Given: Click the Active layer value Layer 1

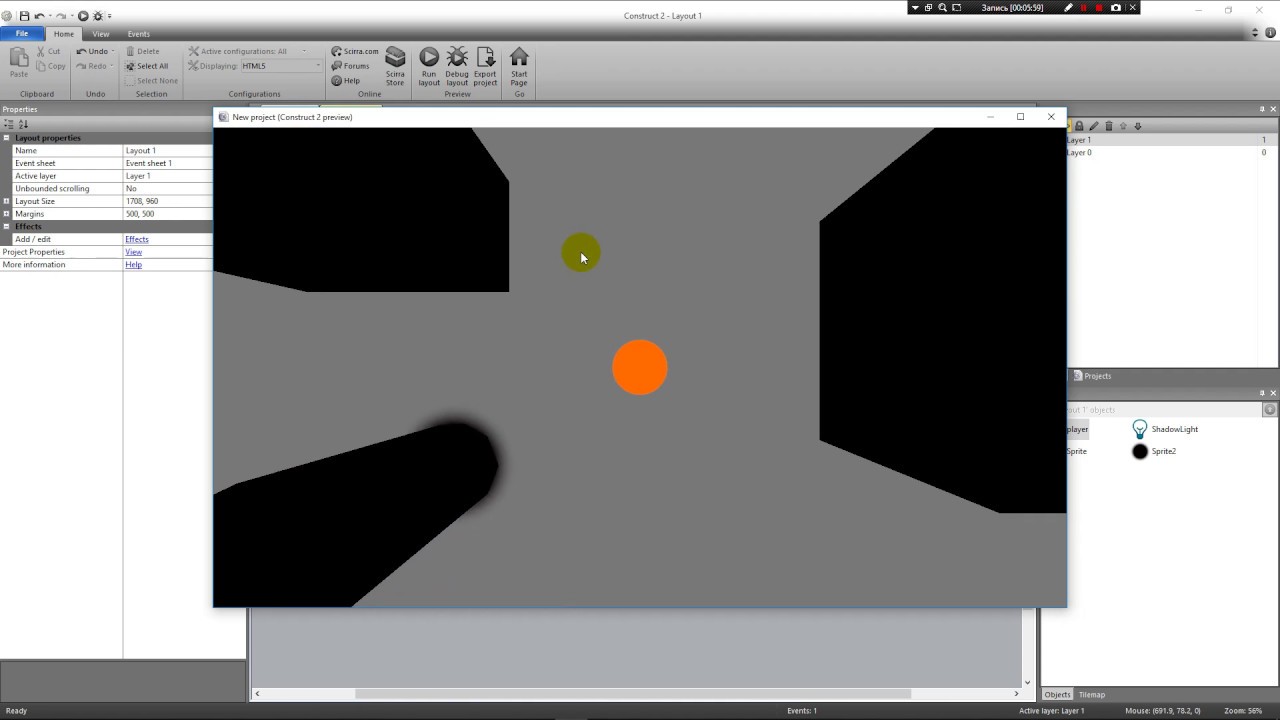Looking at the screenshot, I should [x=168, y=176].
